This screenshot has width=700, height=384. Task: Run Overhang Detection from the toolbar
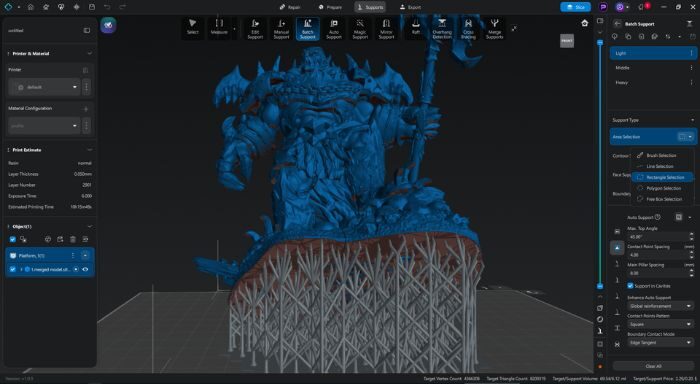point(442,29)
